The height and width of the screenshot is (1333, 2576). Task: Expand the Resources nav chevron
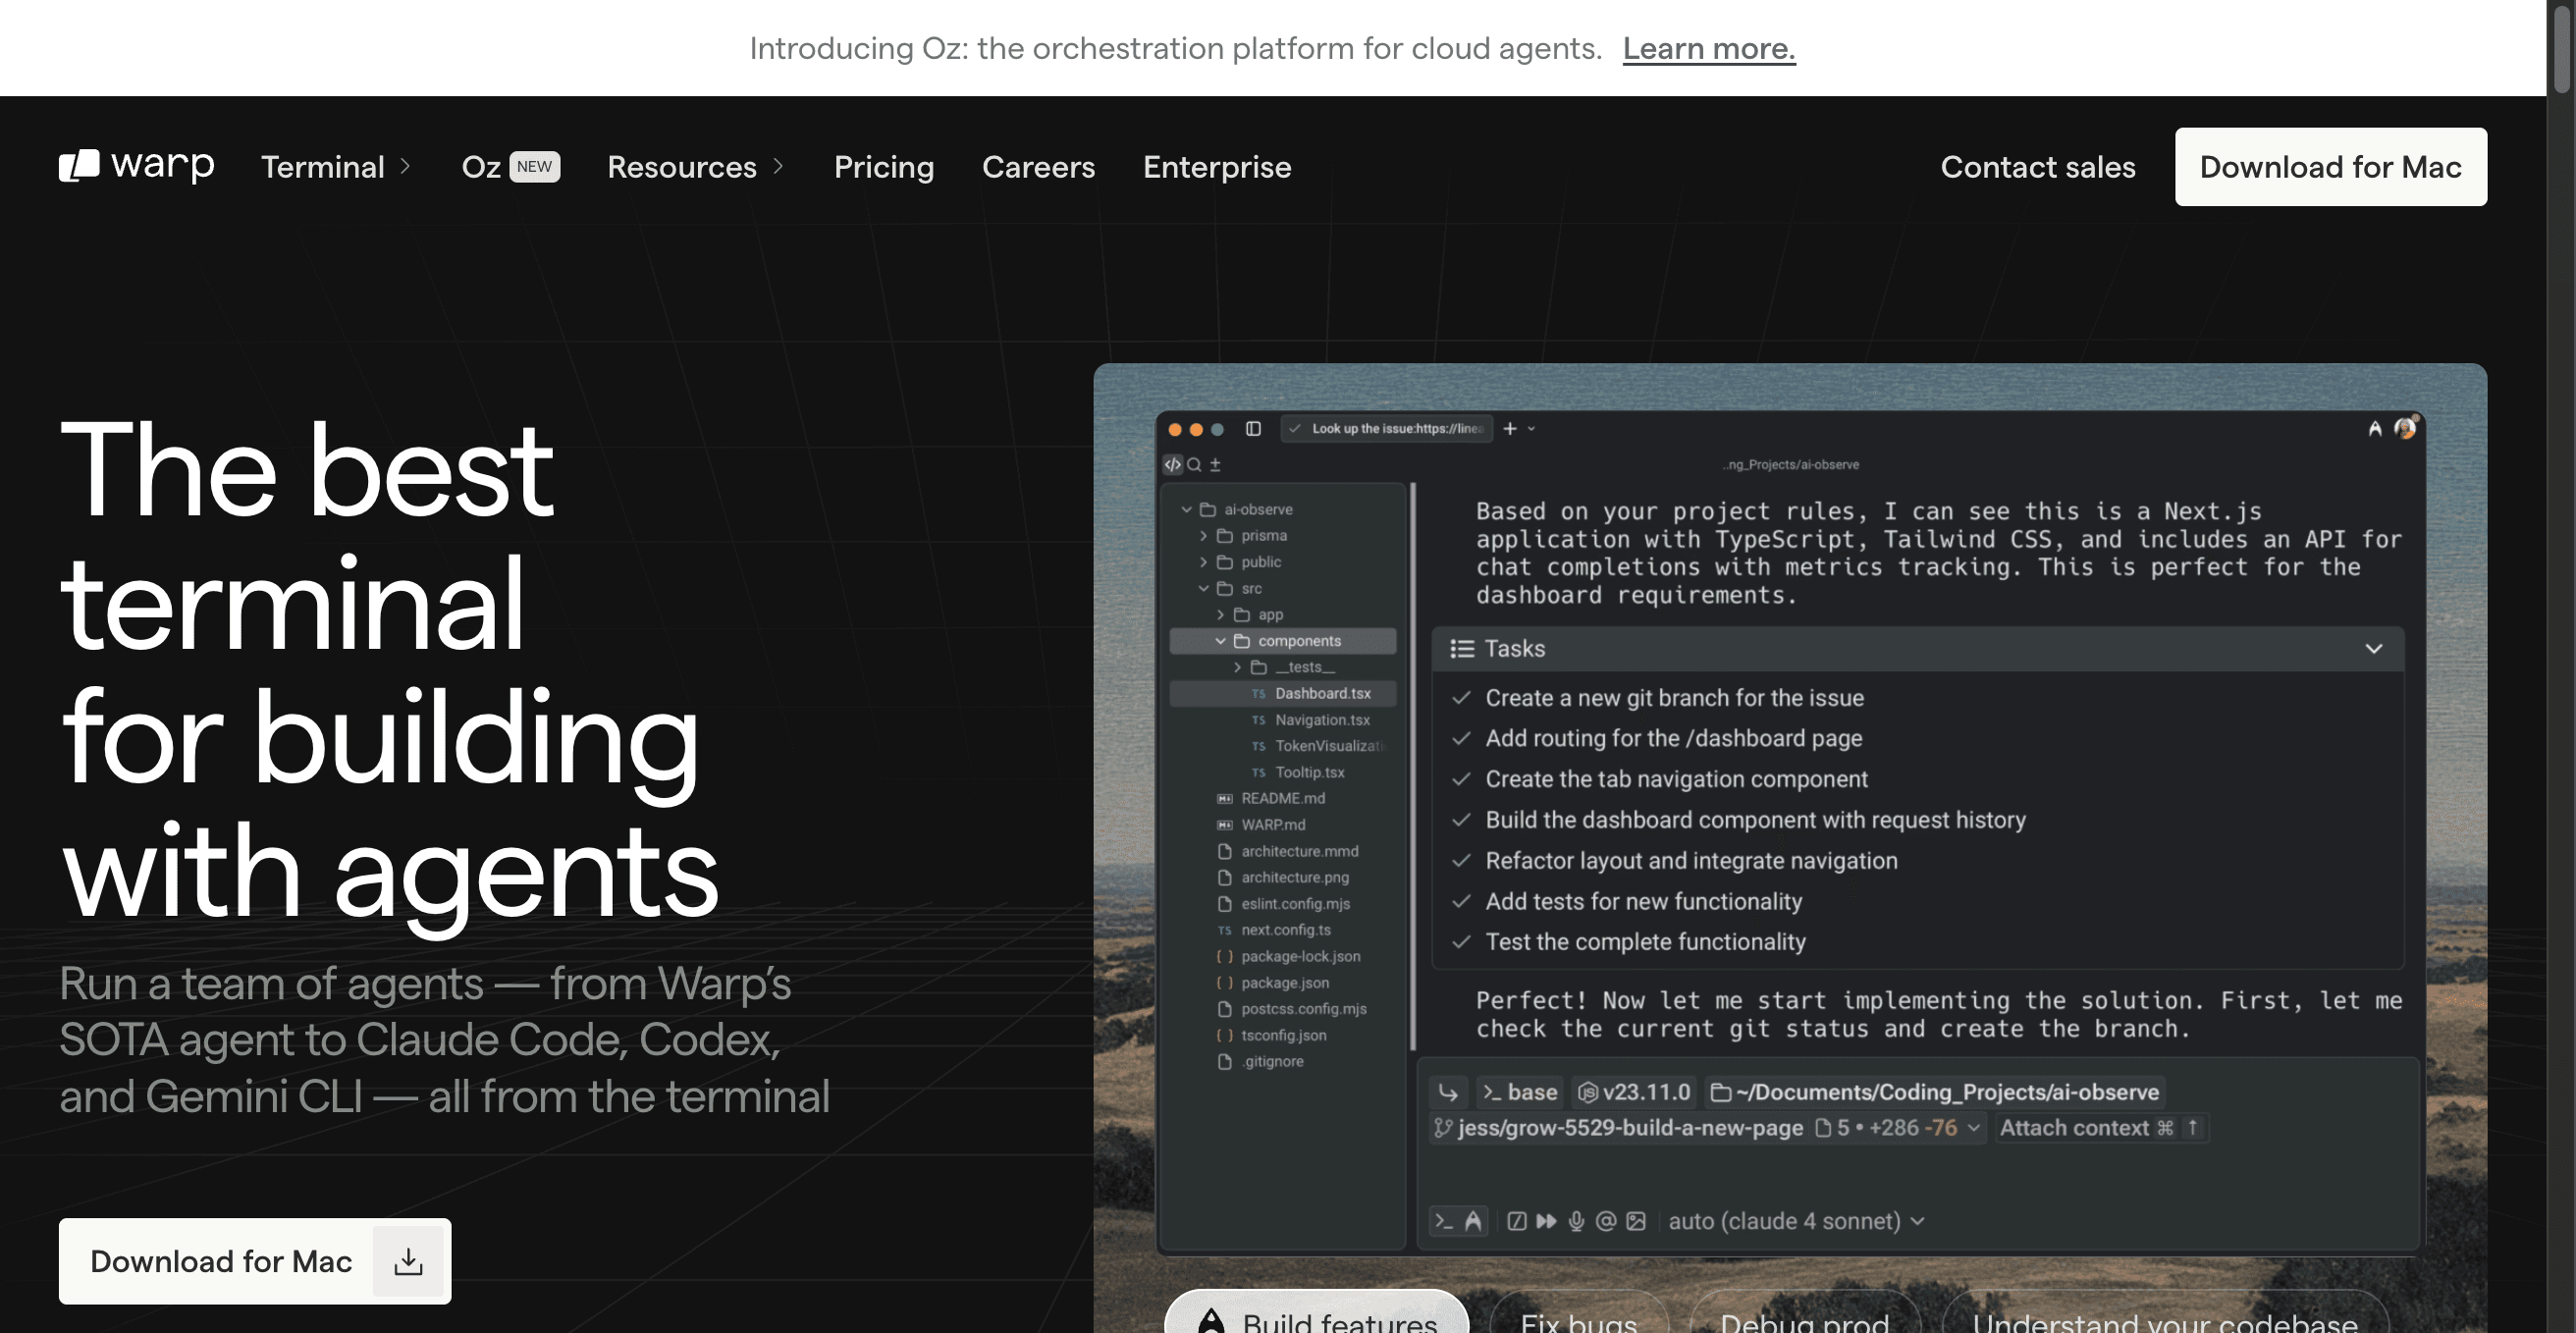click(778, 166)
